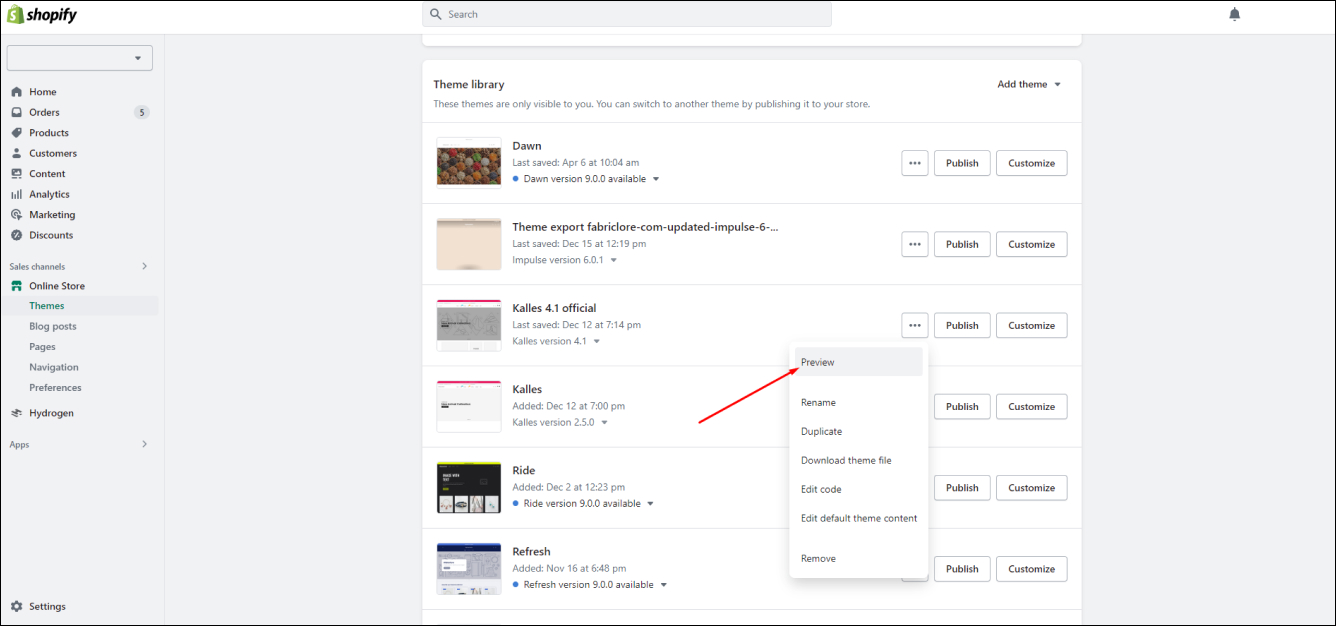Open the more actions menu for Dawn
Screen dimensions: 1336x626
click(x=915, y=163)
